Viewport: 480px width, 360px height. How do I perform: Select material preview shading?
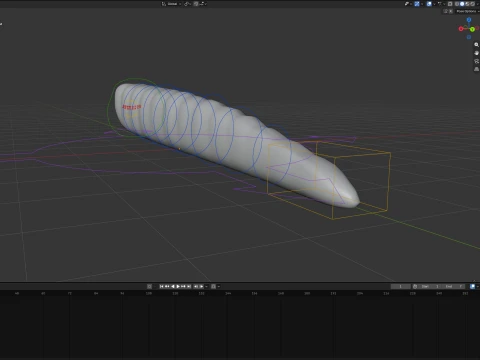pyautogui.click(x=467, y=4)
